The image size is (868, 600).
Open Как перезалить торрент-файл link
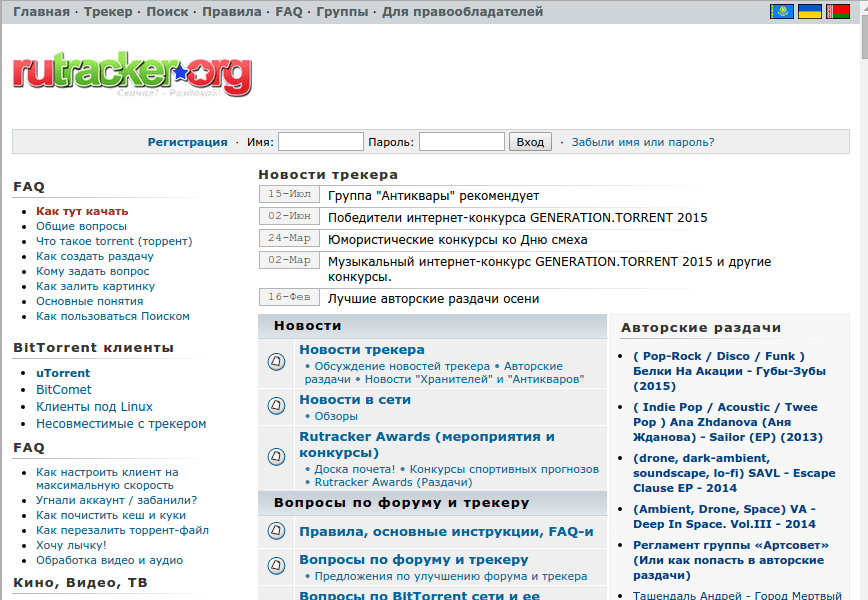[x=122, y=530]
